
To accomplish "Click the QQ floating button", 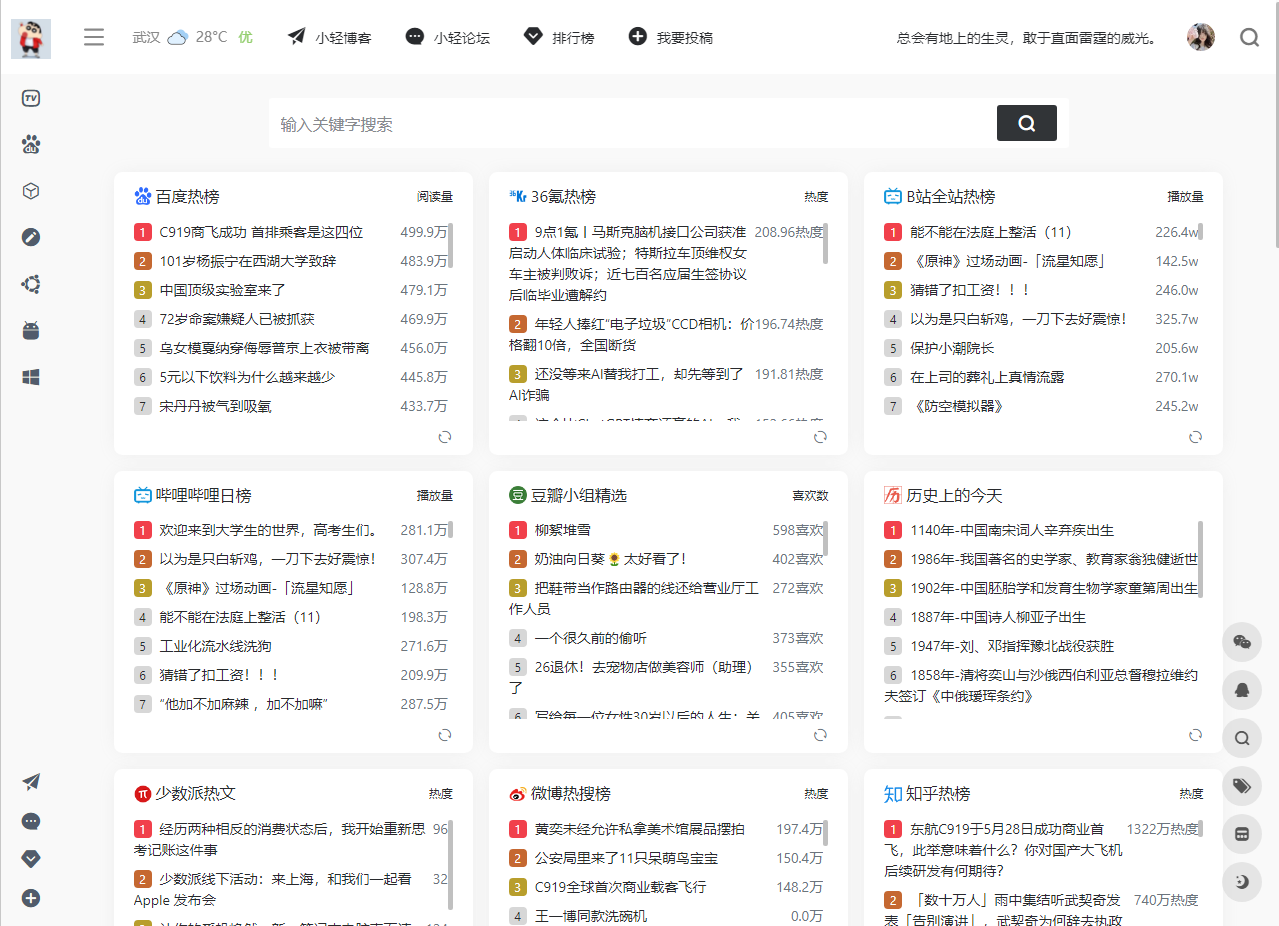I will click(1242, 690).
